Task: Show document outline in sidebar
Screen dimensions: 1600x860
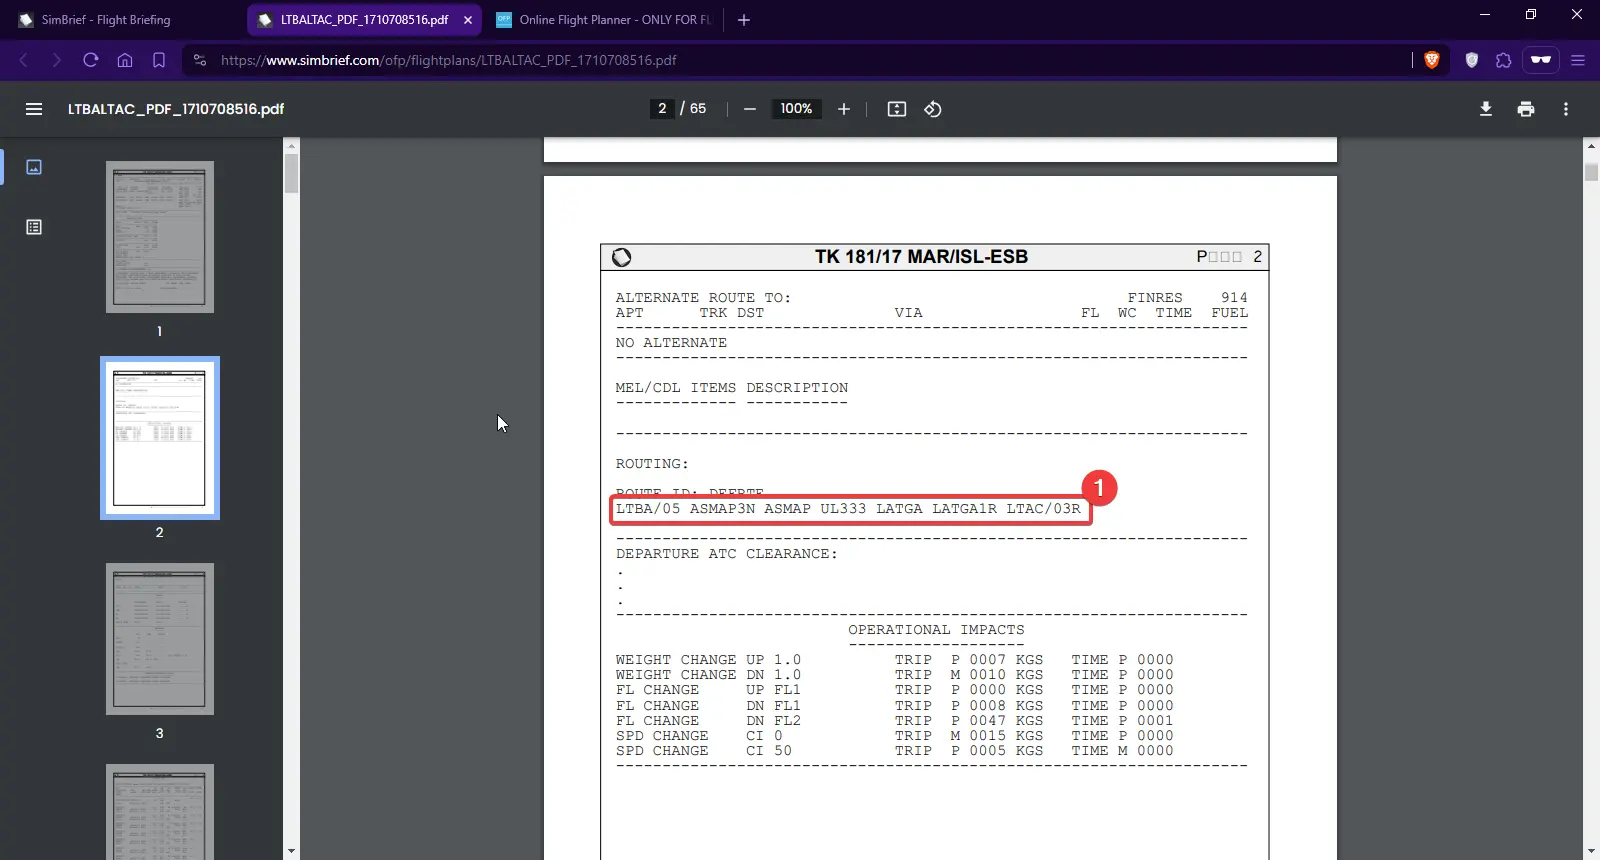Action: coord(34,227)
